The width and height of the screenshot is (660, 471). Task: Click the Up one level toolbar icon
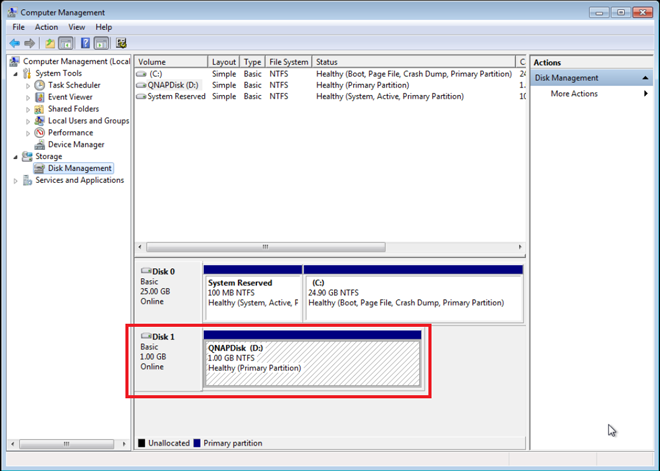(50, 43)
